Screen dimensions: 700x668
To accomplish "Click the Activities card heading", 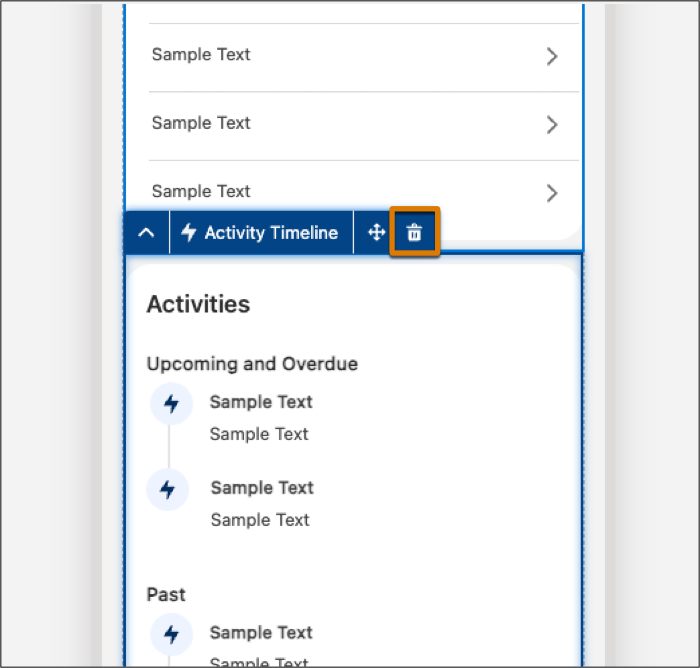I will pyautogui.click(x=198, y=304).
